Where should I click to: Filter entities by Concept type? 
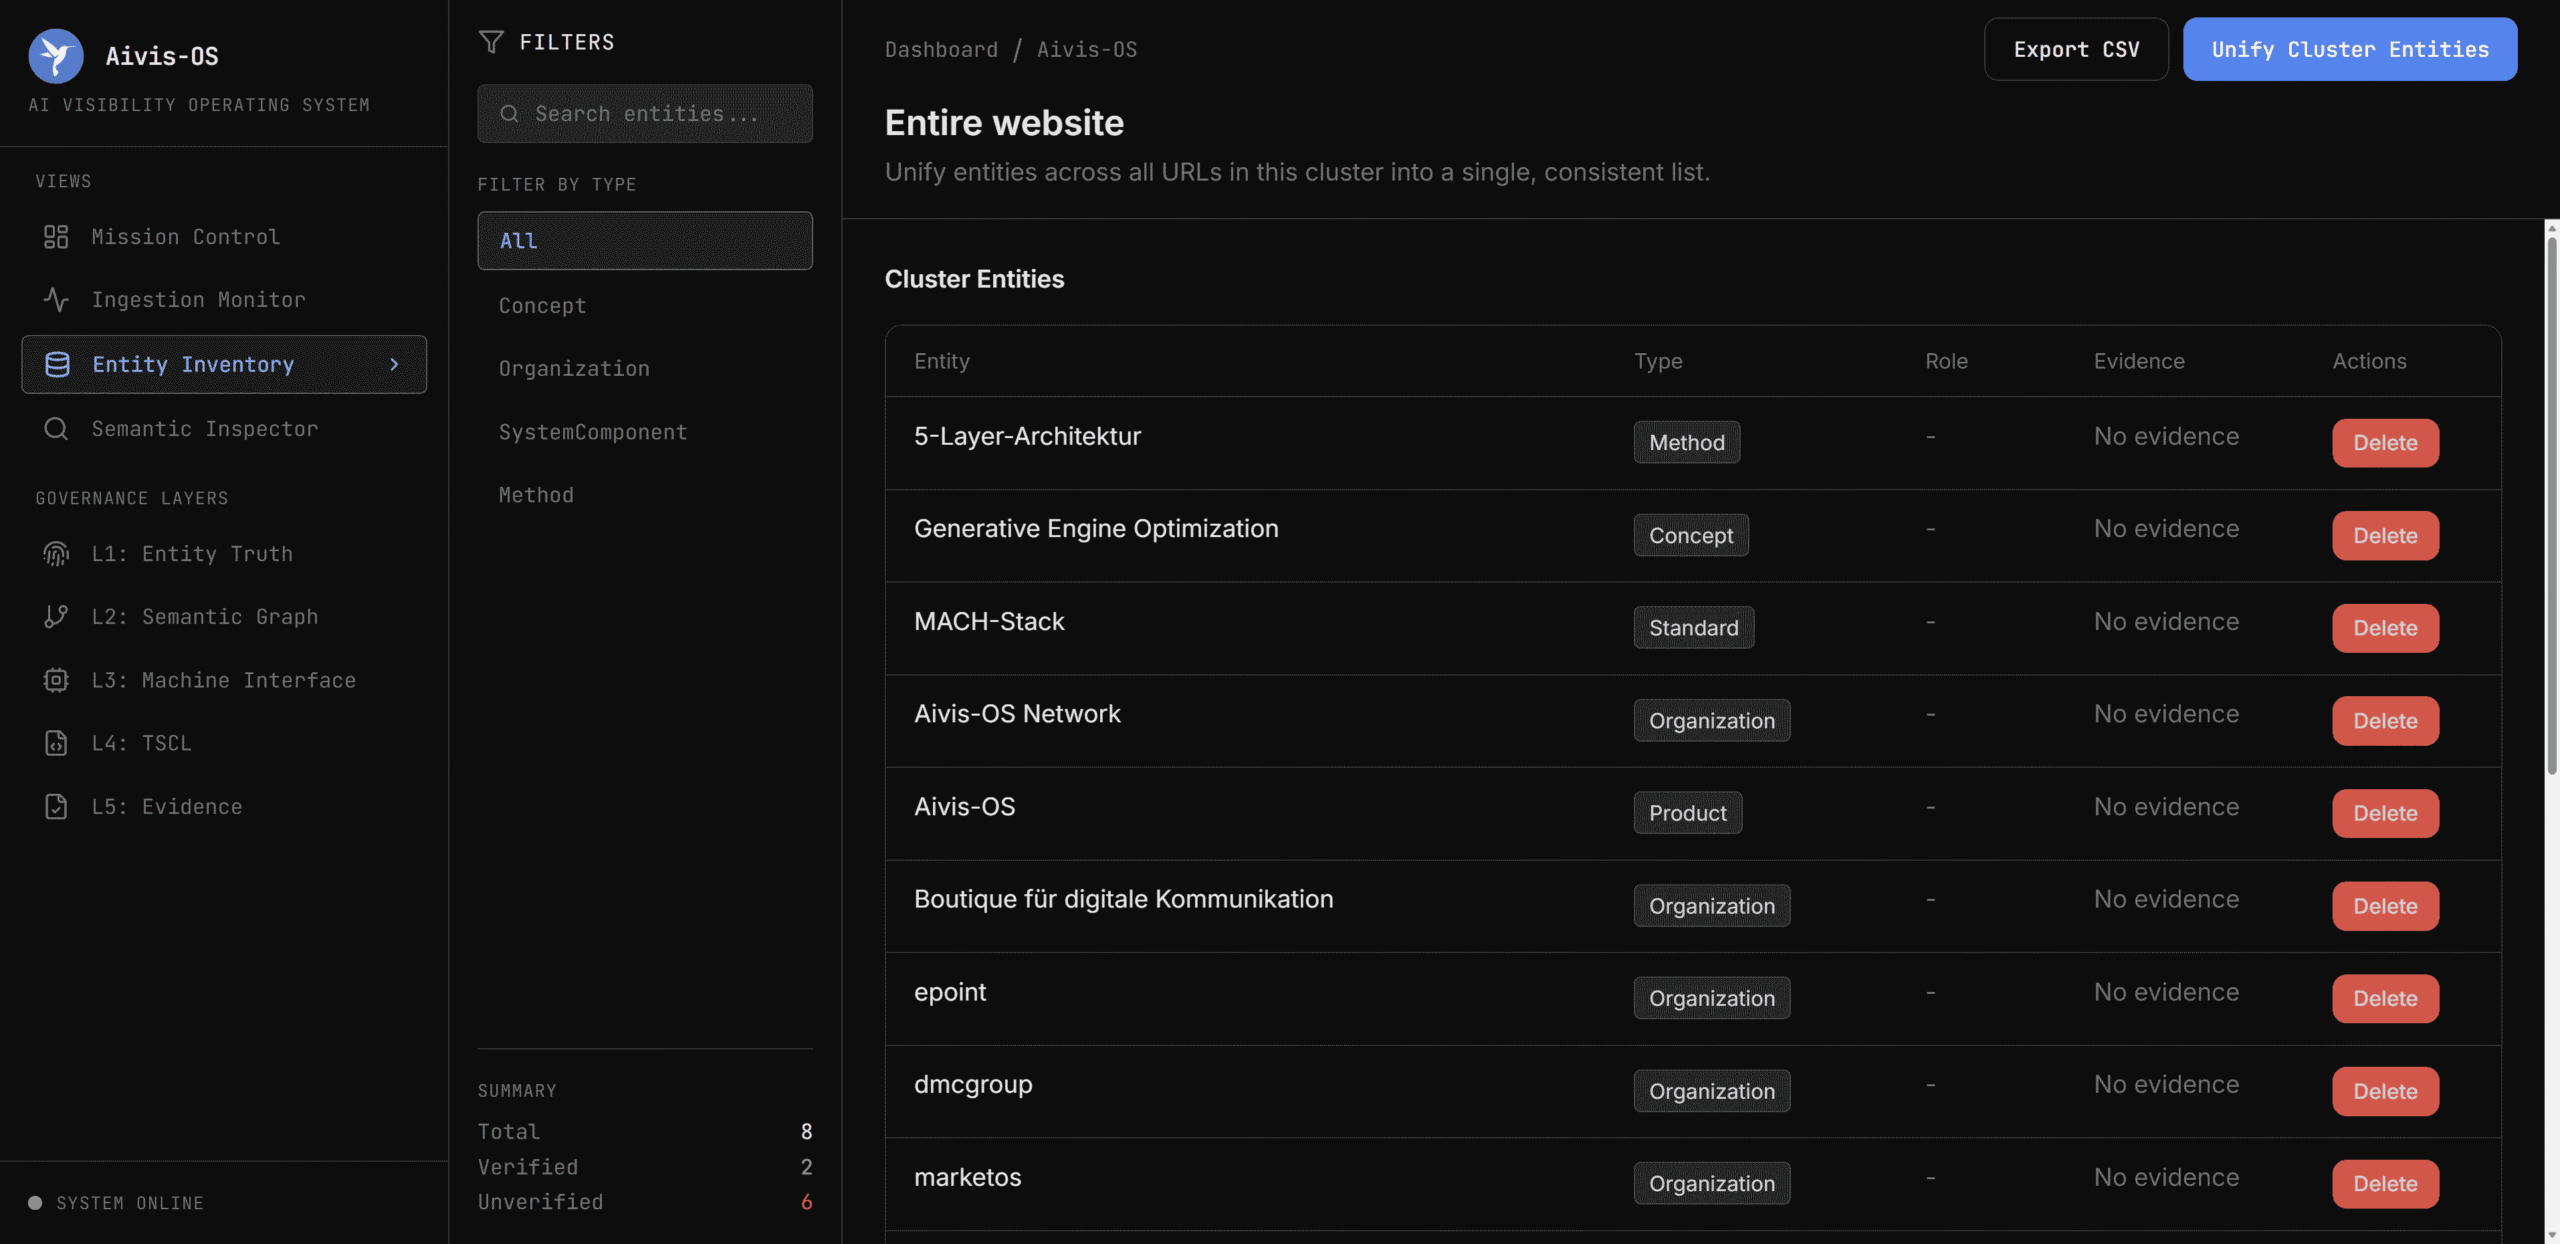pyautogui.click(x=543, y=306)
